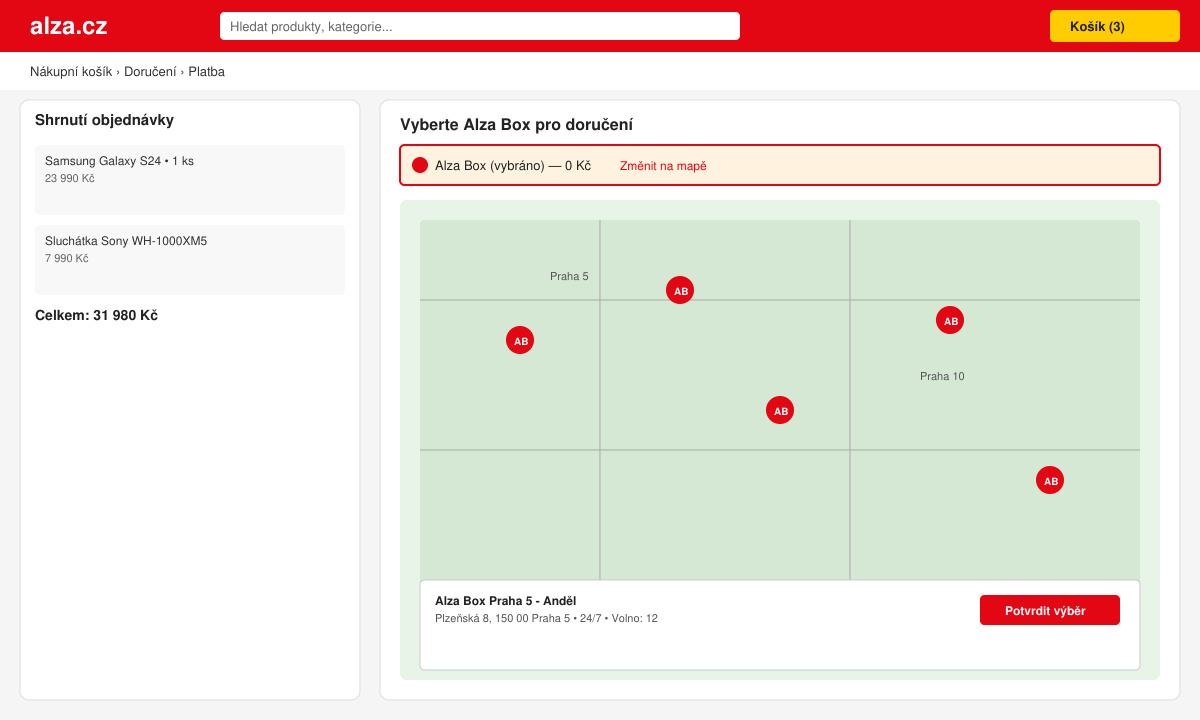This screenshot has height=720, width=1200.
Task: Click the Změnit na mapě link
Action: click(x=663, y=166)
